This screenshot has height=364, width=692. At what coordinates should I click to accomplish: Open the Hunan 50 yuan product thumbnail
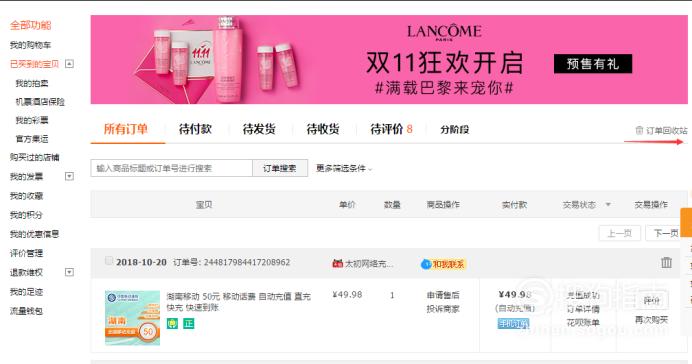point(132,318)
